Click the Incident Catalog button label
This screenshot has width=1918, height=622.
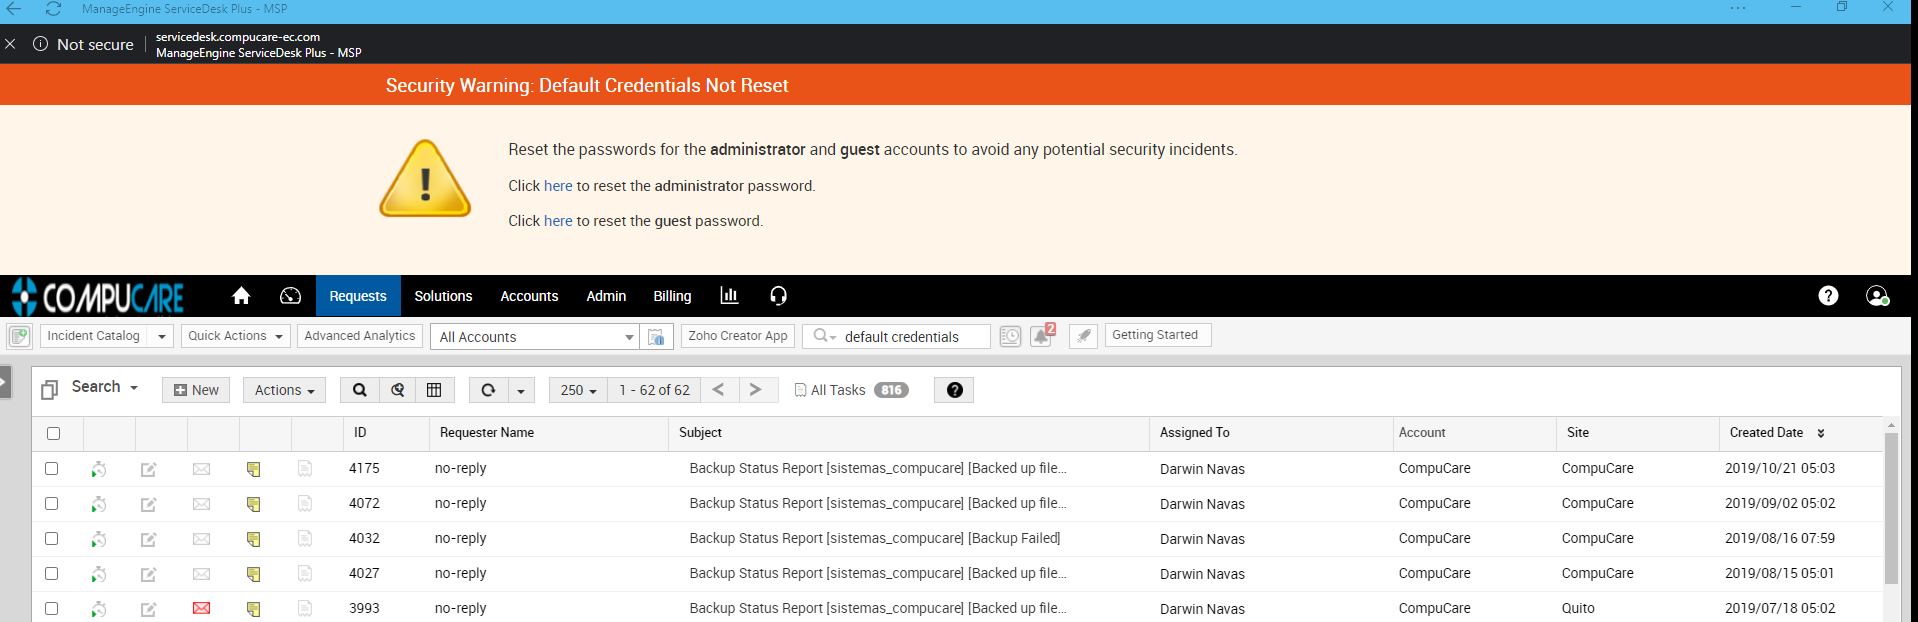pos(94,336)
